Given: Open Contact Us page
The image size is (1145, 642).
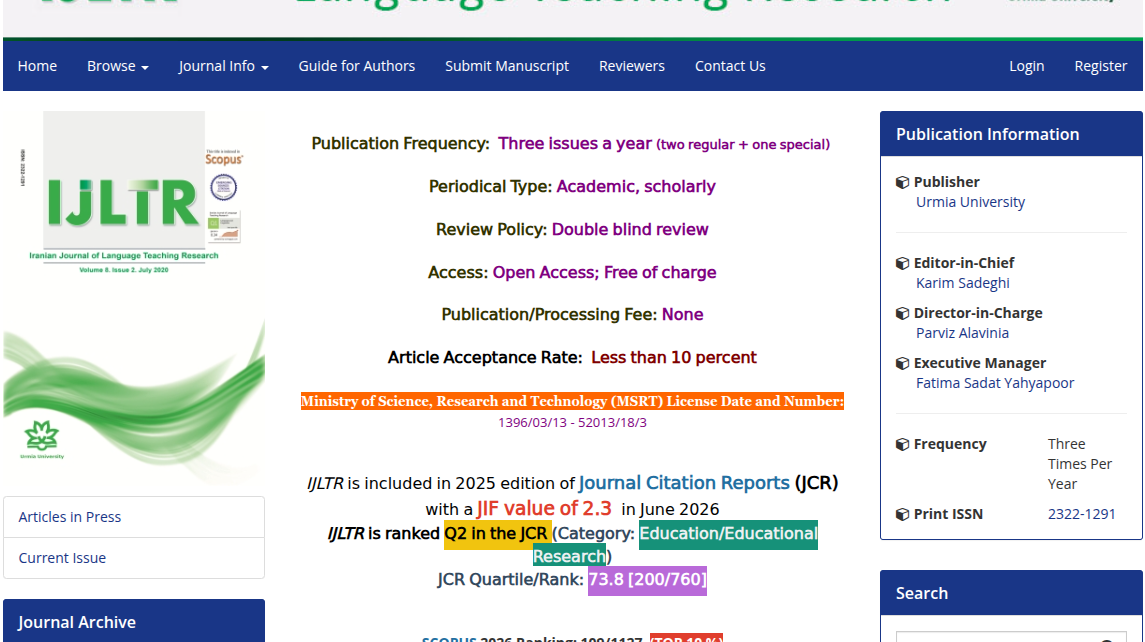Looking at the screenshot, I should (730, 66).
